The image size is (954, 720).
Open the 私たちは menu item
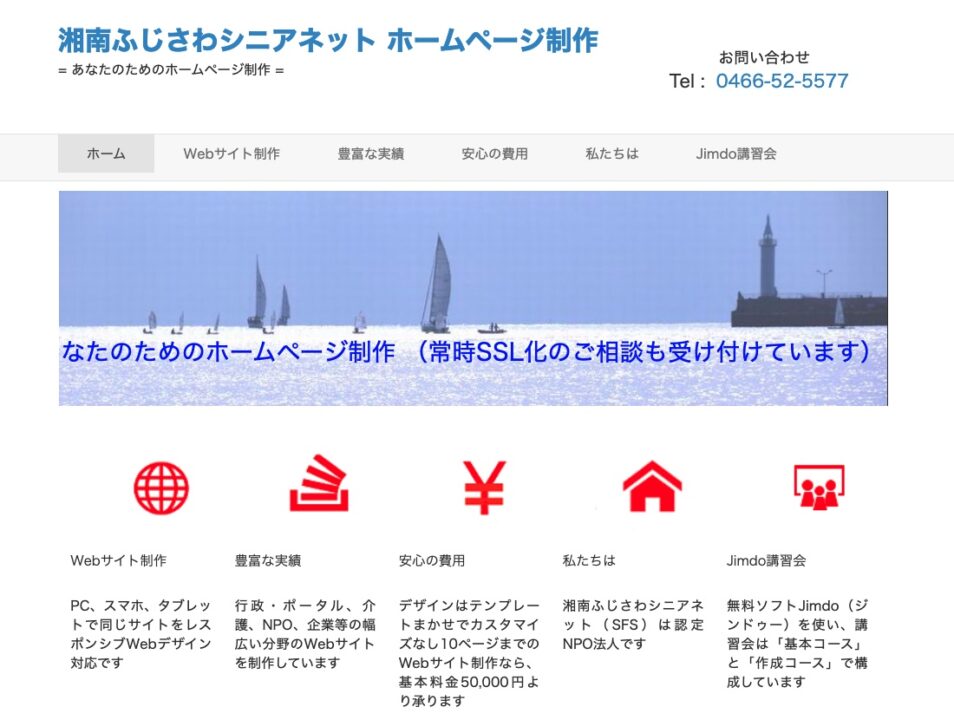coord(612,153)
